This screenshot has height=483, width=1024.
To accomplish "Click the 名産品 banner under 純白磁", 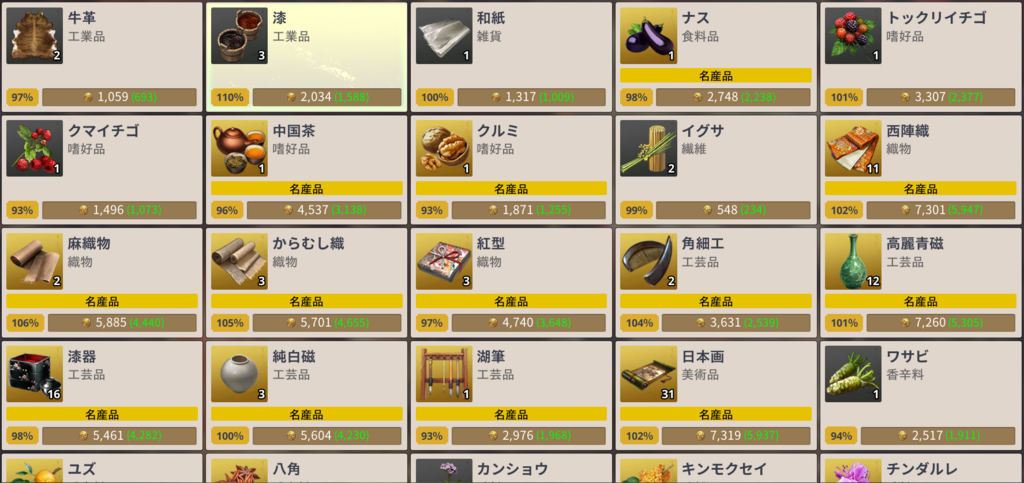I will (306, 414).
